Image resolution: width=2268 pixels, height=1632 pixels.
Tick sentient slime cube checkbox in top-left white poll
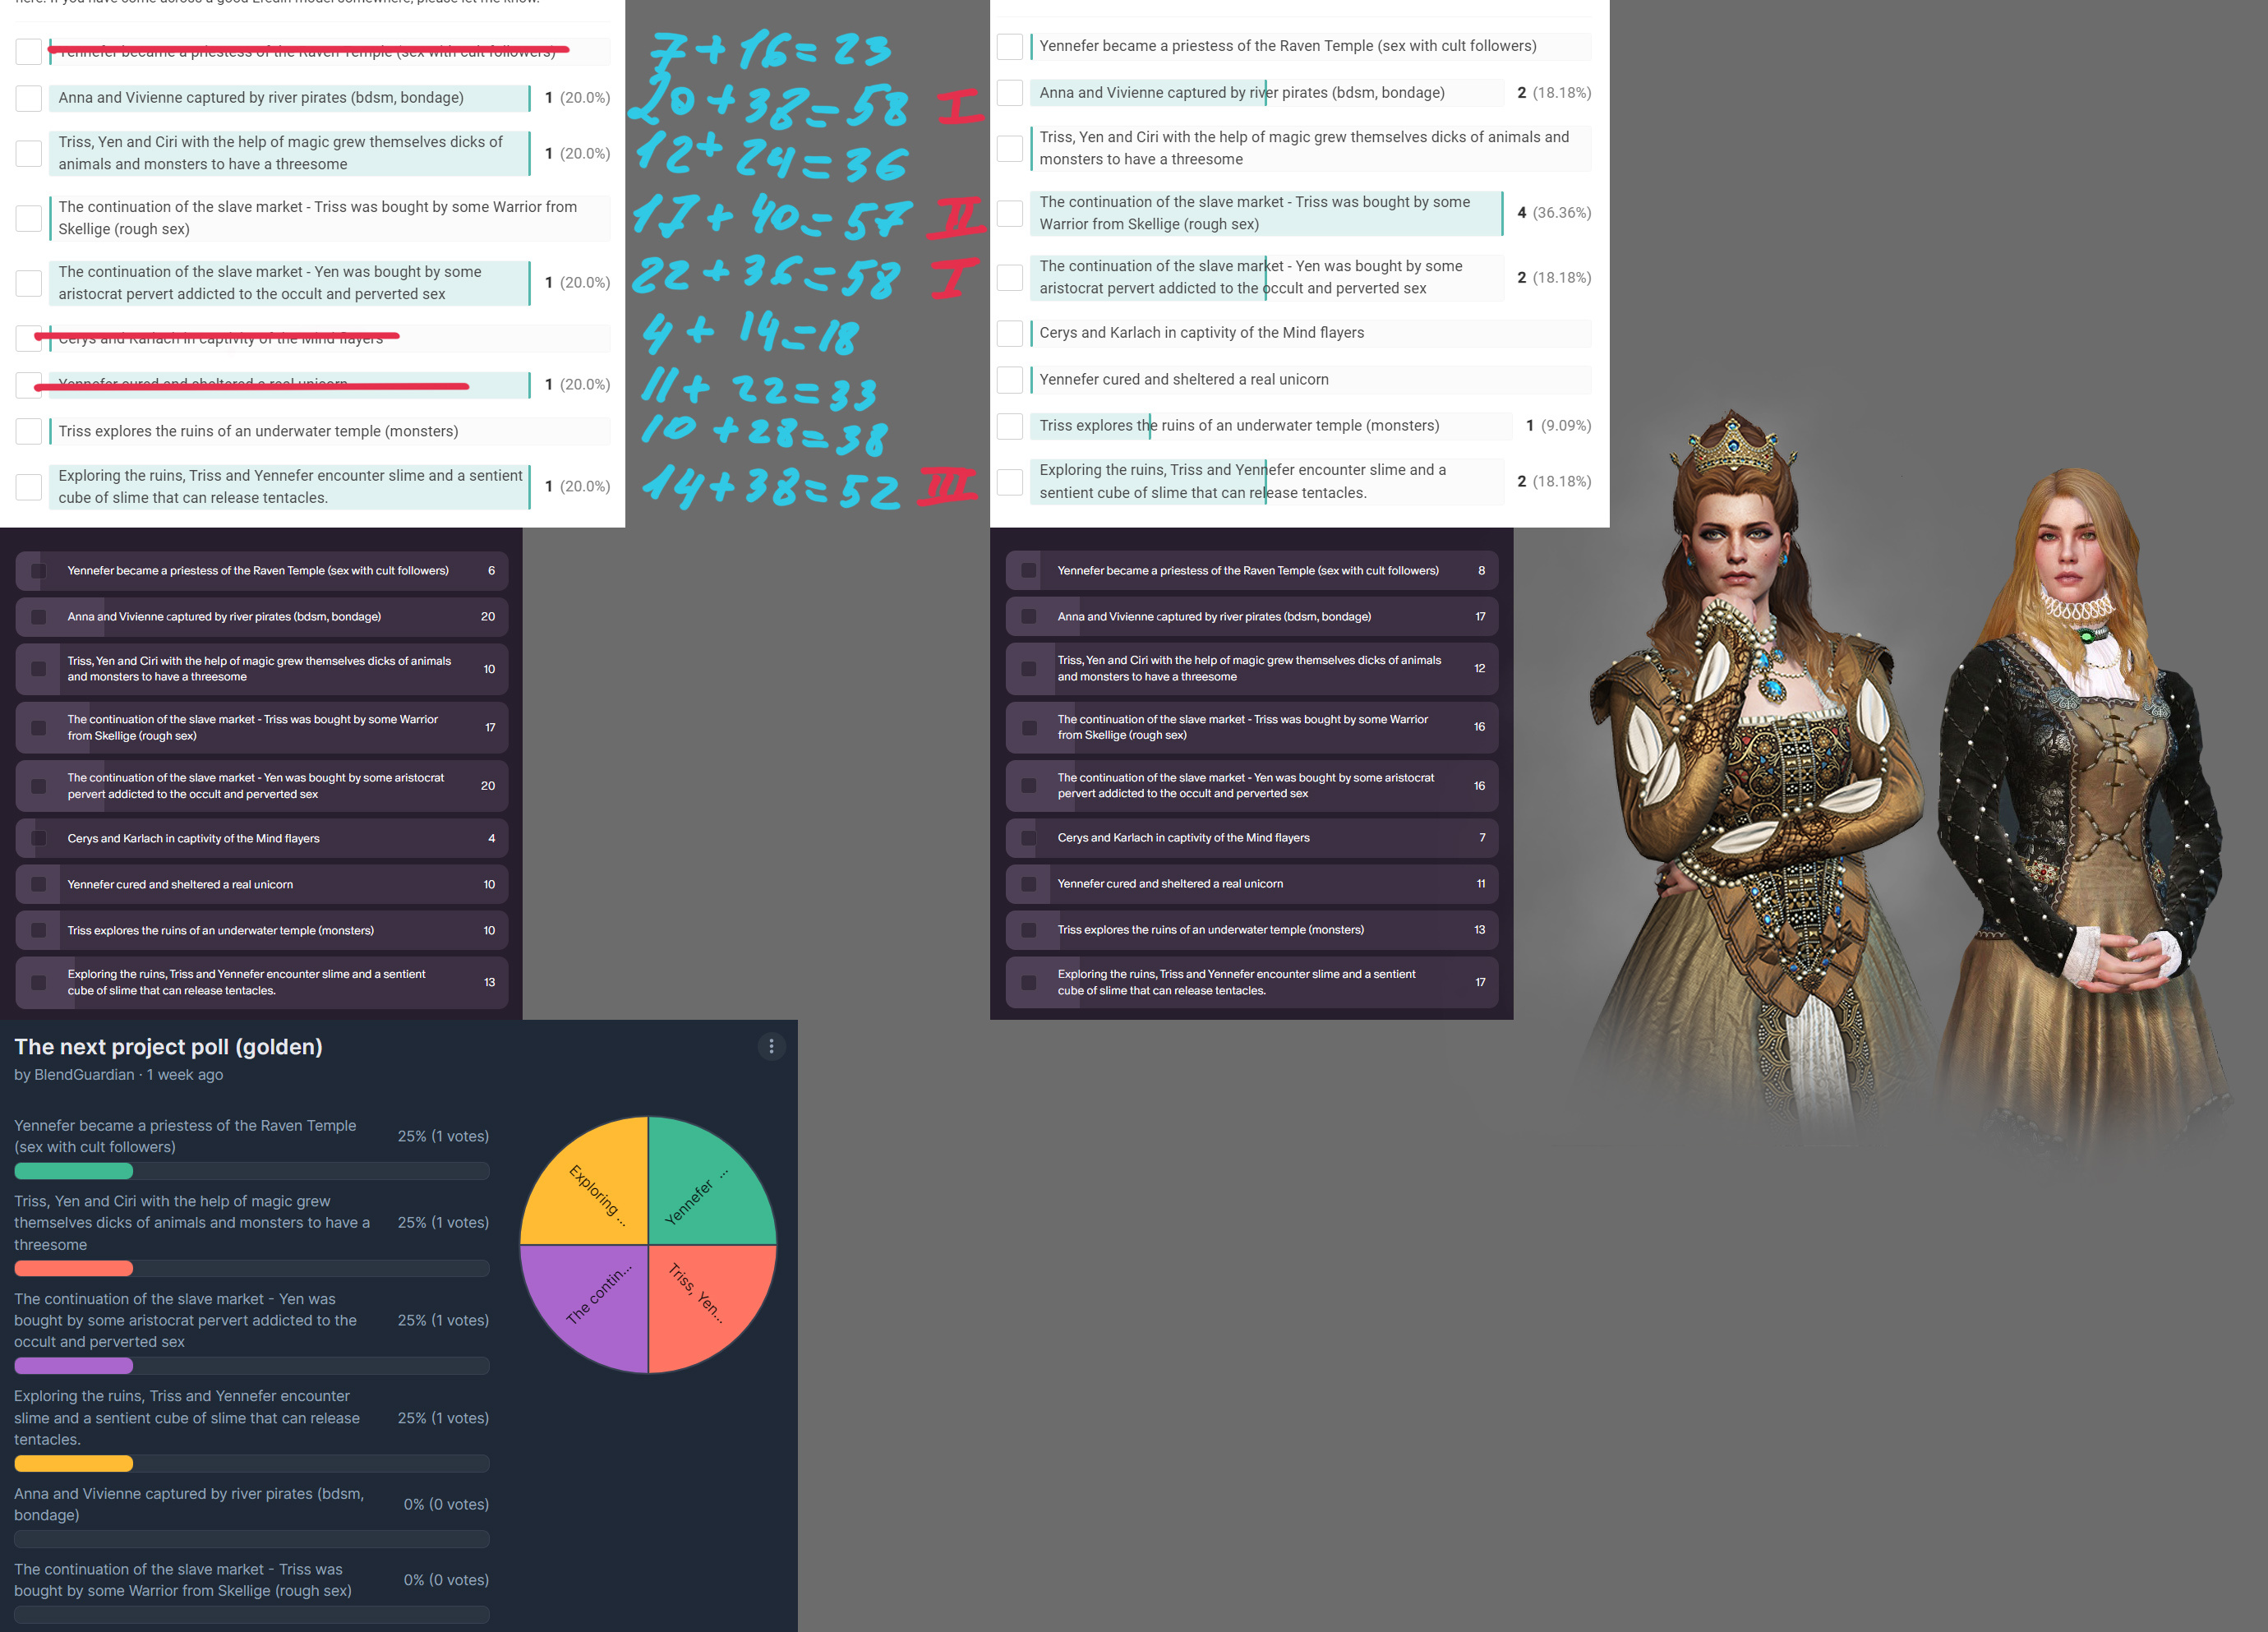(29, 486)
